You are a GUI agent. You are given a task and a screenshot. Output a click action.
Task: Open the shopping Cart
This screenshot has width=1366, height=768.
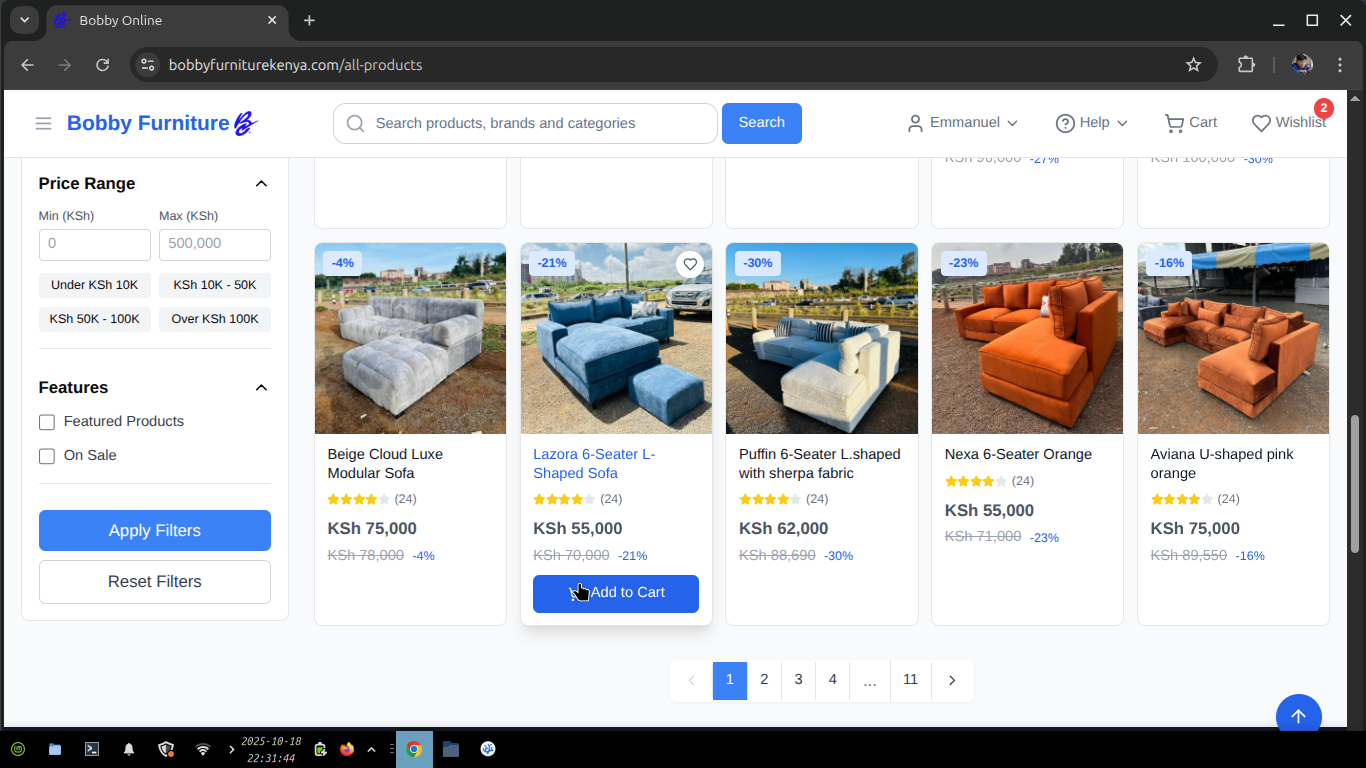1189,122
